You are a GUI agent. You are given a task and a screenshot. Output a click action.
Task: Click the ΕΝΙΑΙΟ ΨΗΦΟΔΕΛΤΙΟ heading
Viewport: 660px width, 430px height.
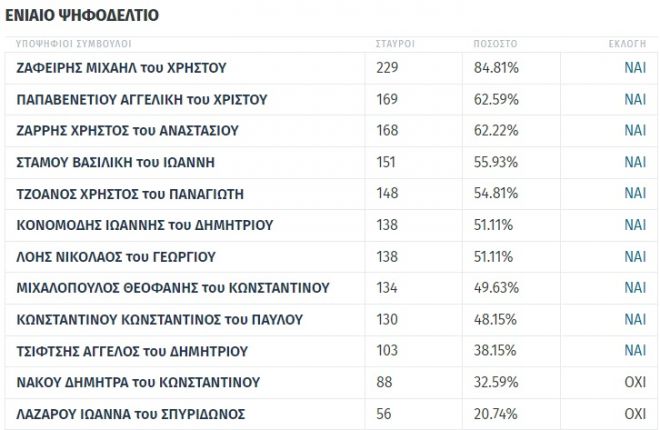[82, 16]
